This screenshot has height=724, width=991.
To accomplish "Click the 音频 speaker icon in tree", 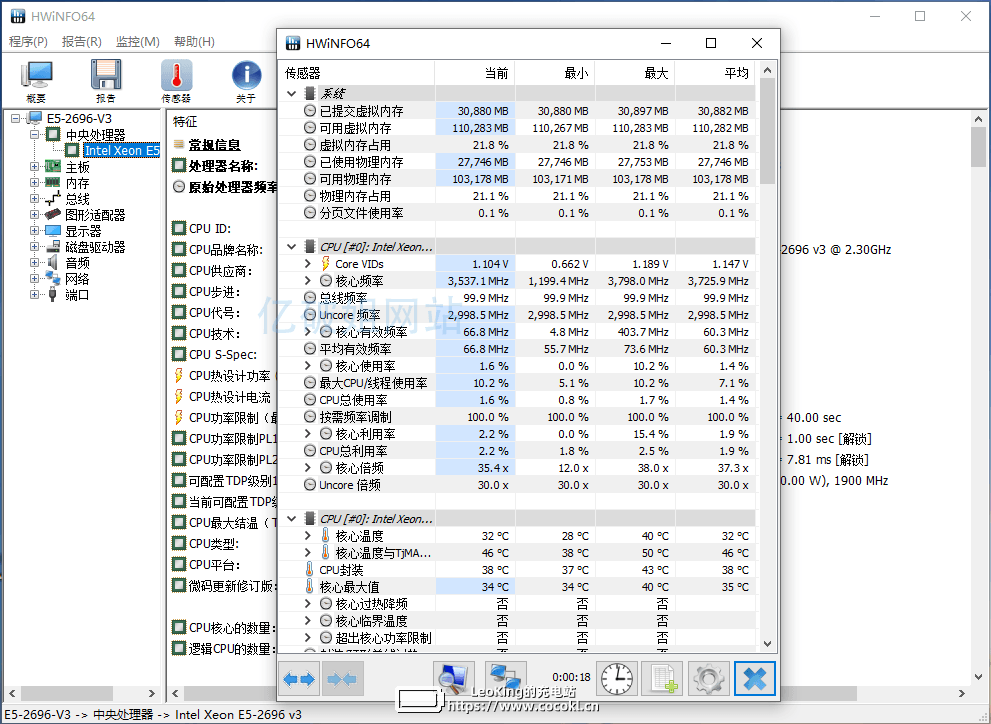I will click(52, 263).
